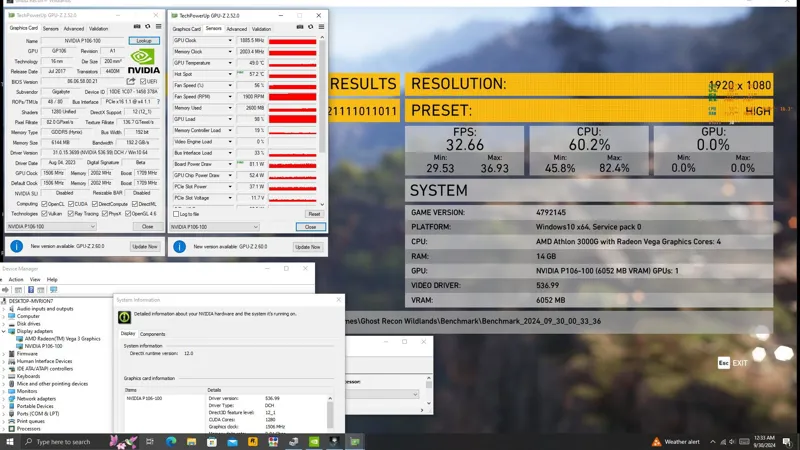Open NVIDIA Control Panel taskbar icon
Viewport: 800px width, 450px height.
point(314,442)
